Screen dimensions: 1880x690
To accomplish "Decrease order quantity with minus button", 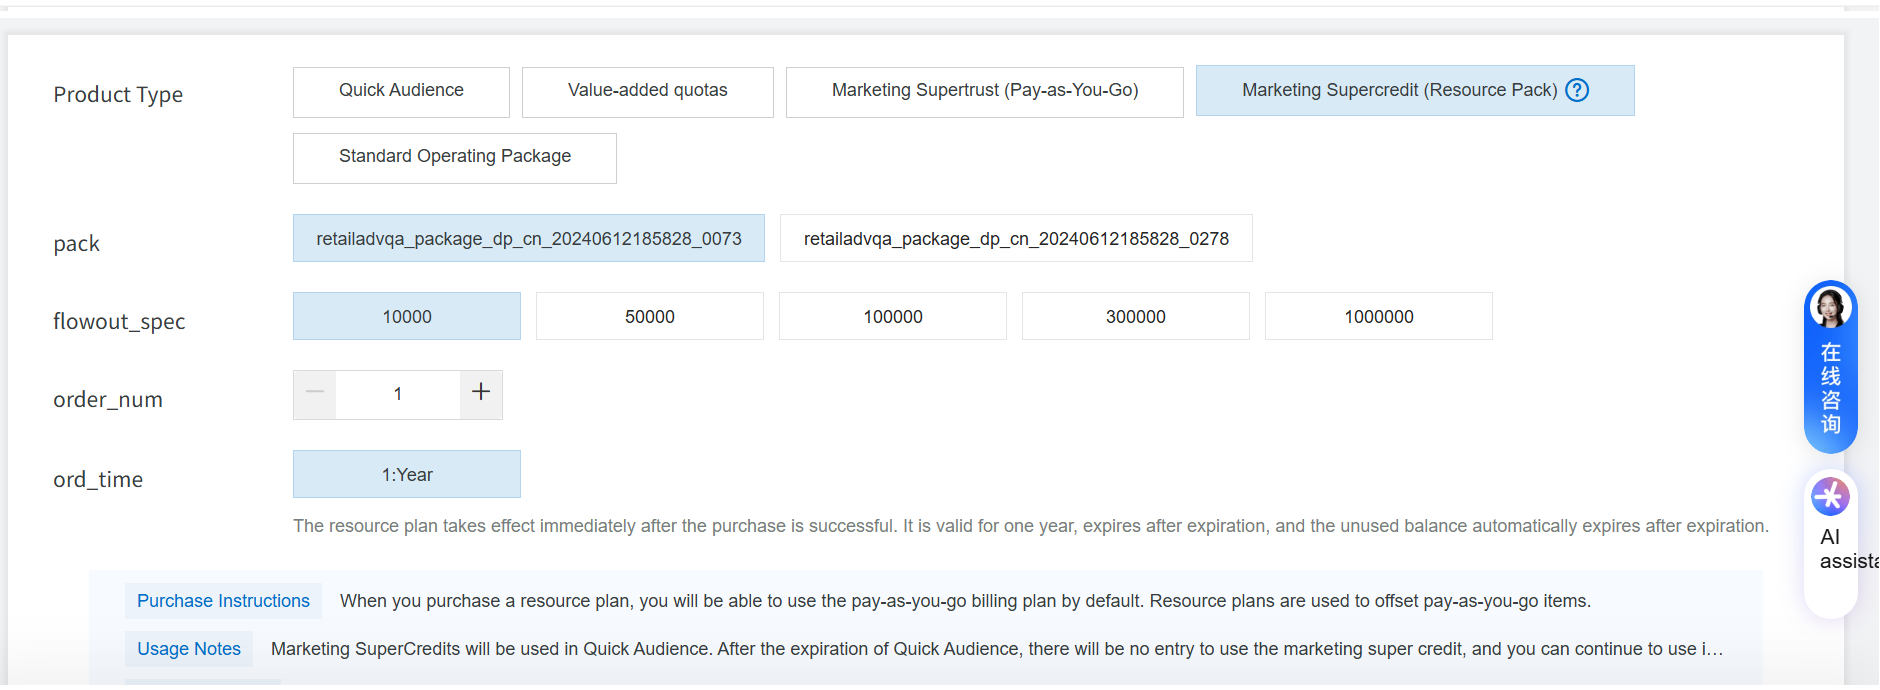I will point(315,393).
